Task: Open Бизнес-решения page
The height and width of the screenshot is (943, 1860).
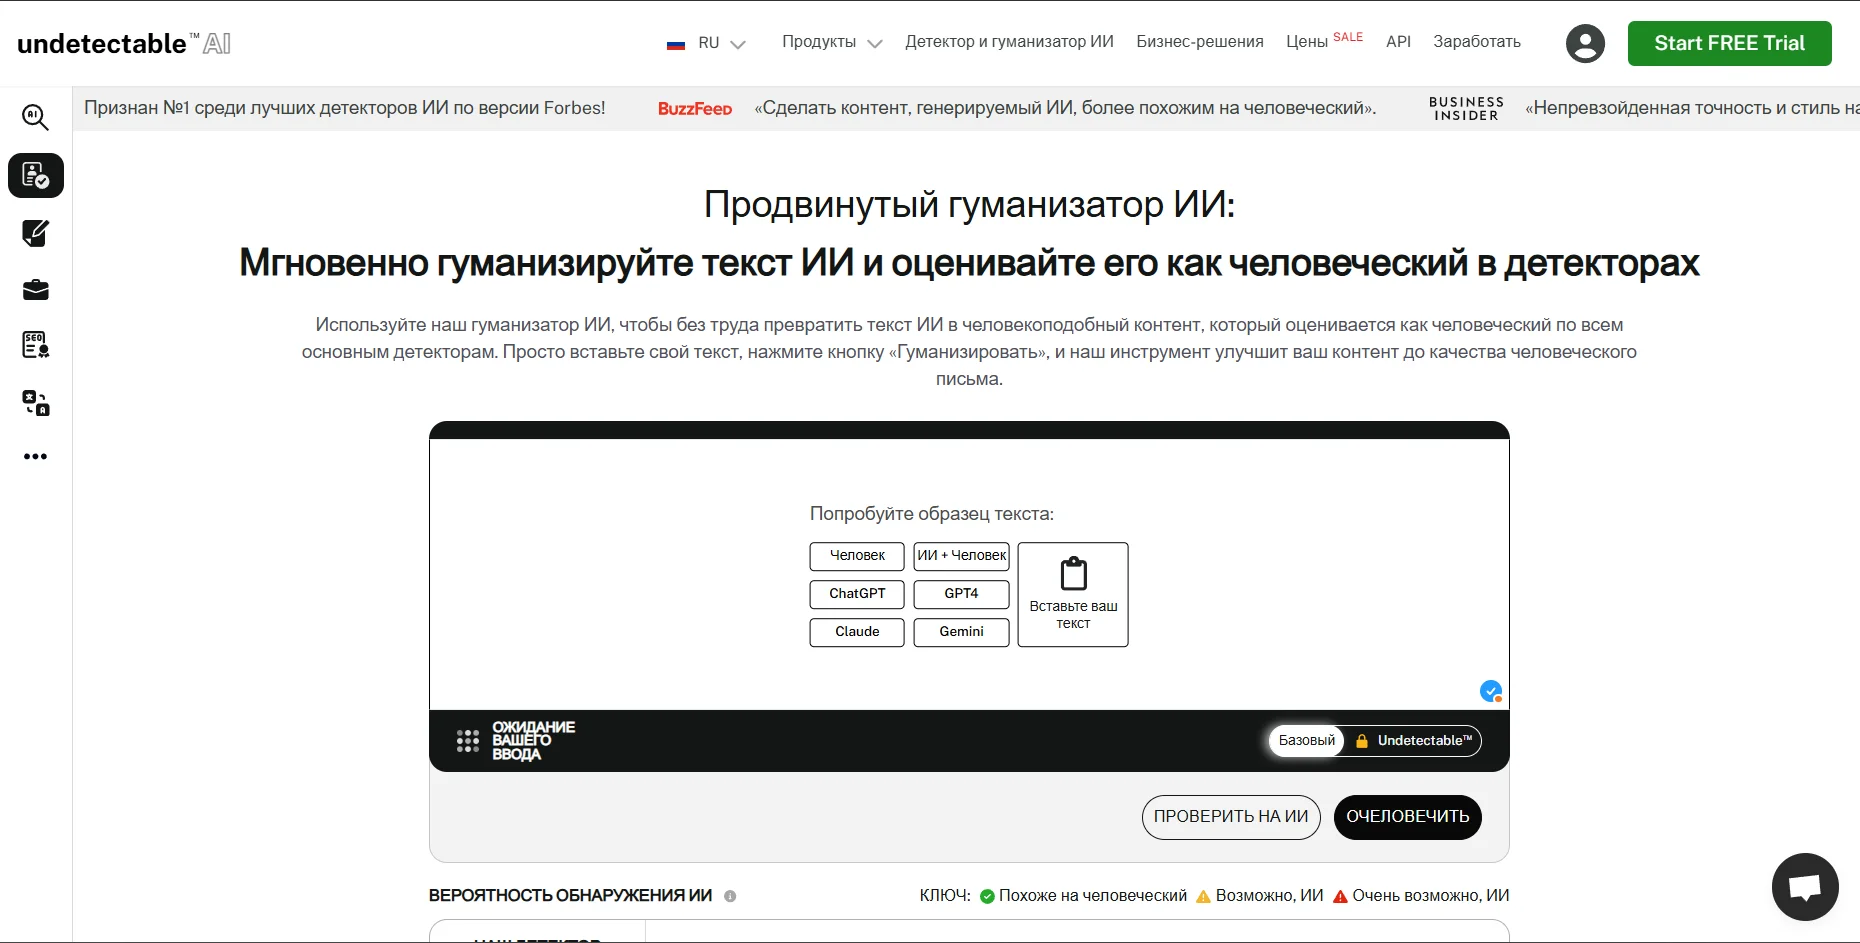Action: [1200, 42]
